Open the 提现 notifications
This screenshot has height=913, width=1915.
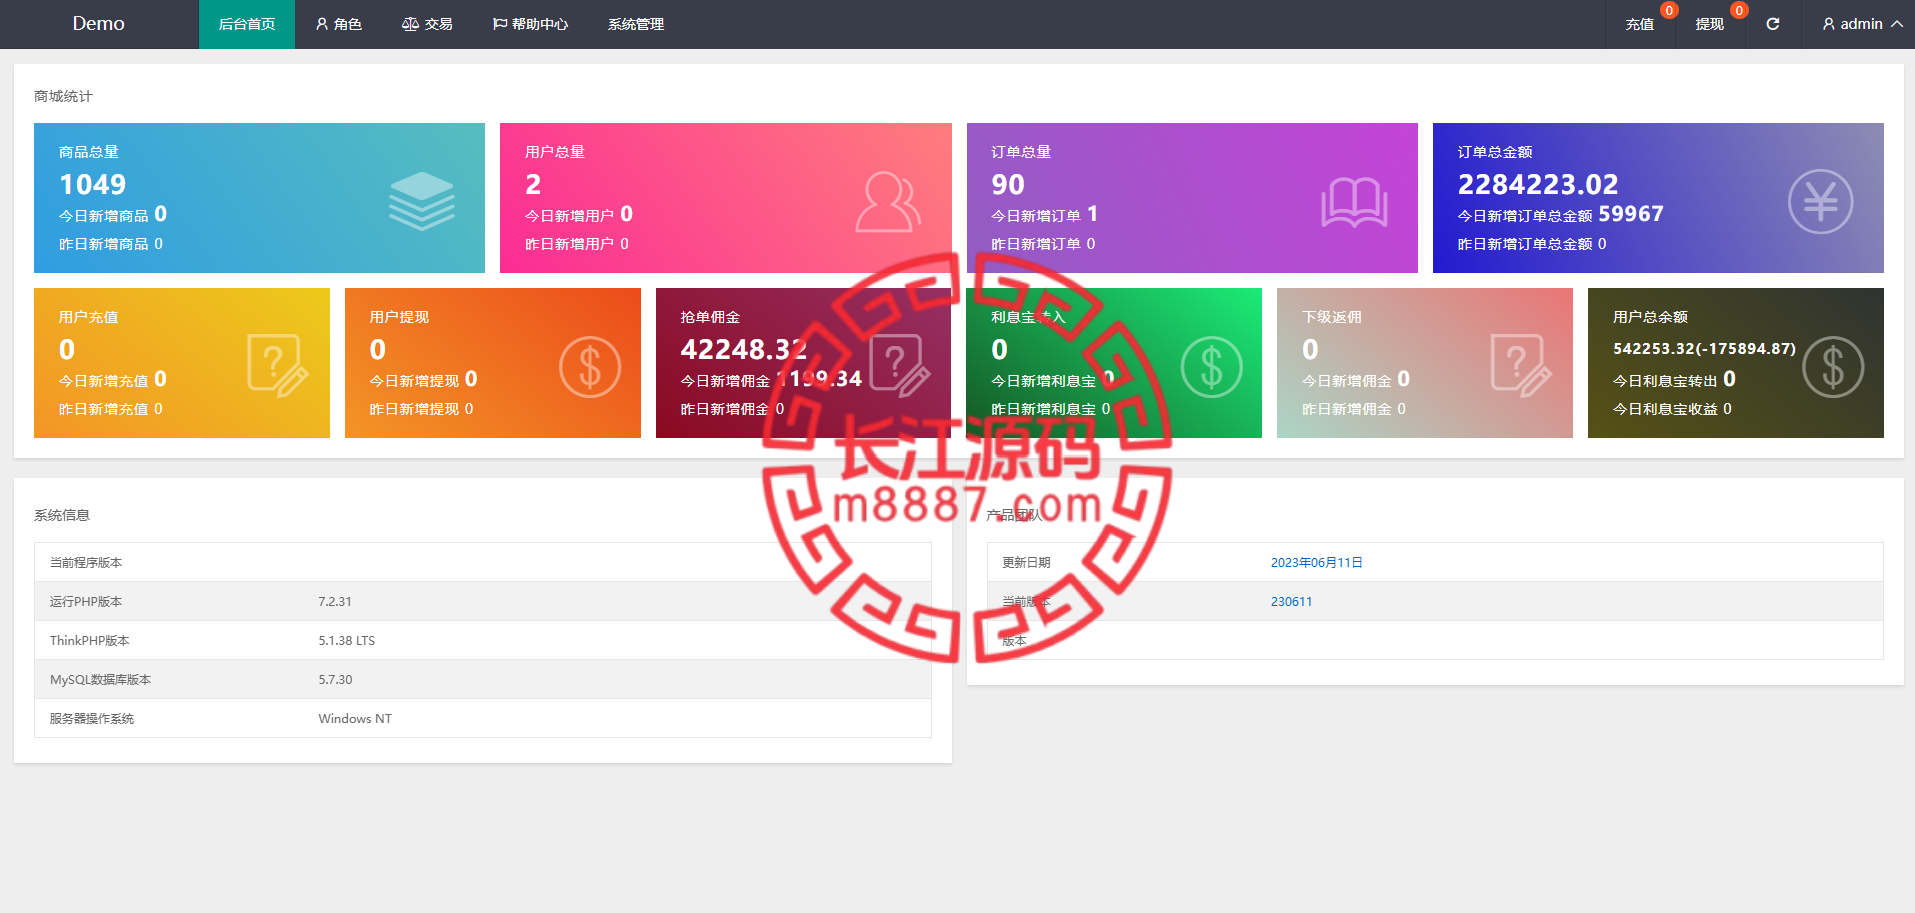1710,24
